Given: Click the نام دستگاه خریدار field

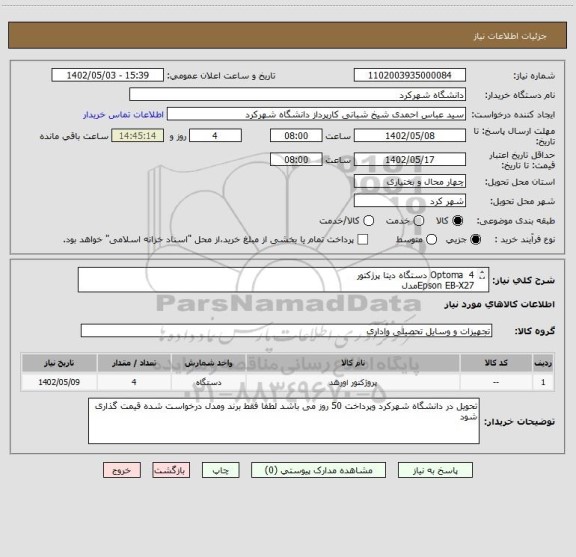Looking at the screenshot, I should (x=298, y=95).
